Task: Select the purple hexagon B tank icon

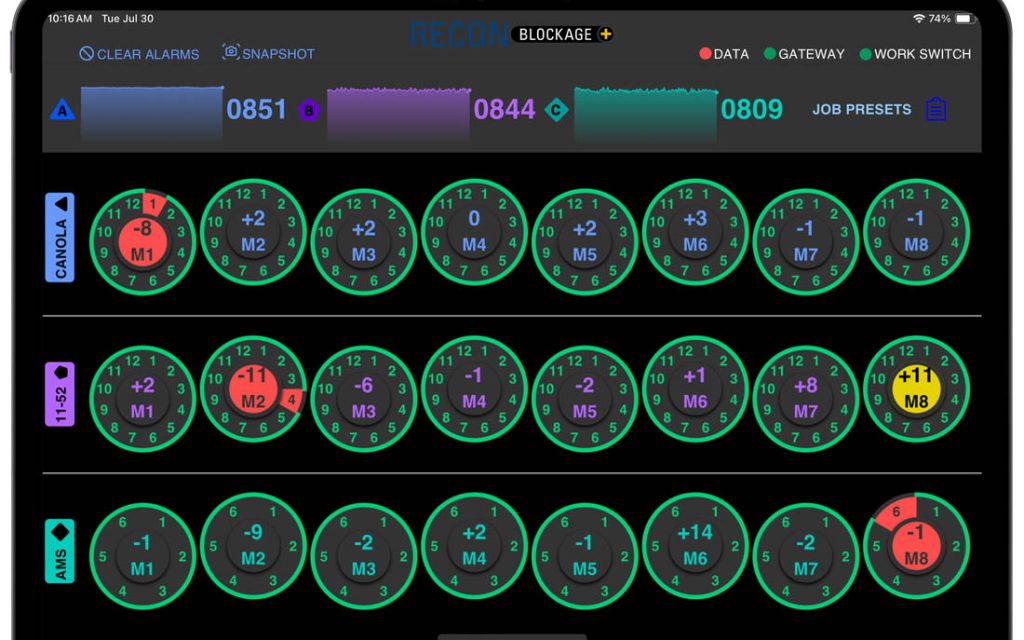Action: (310, 110)
